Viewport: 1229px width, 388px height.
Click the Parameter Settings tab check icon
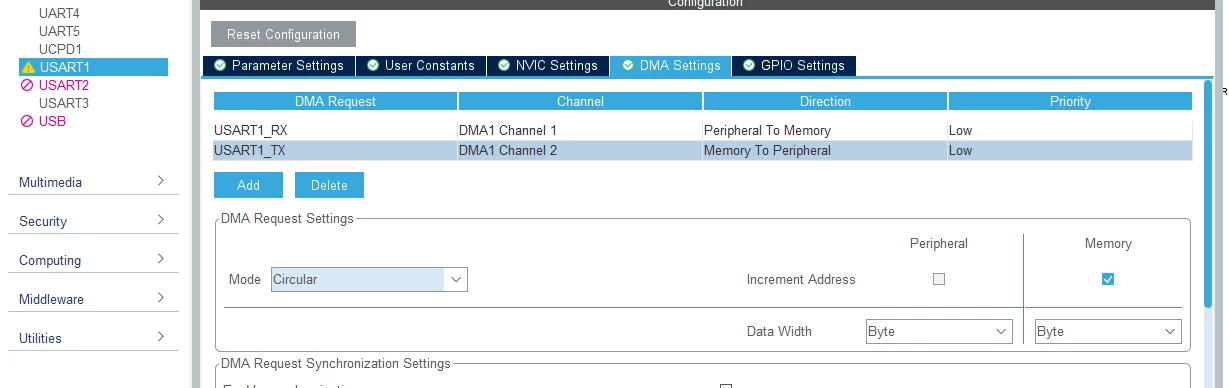[220, 65]
